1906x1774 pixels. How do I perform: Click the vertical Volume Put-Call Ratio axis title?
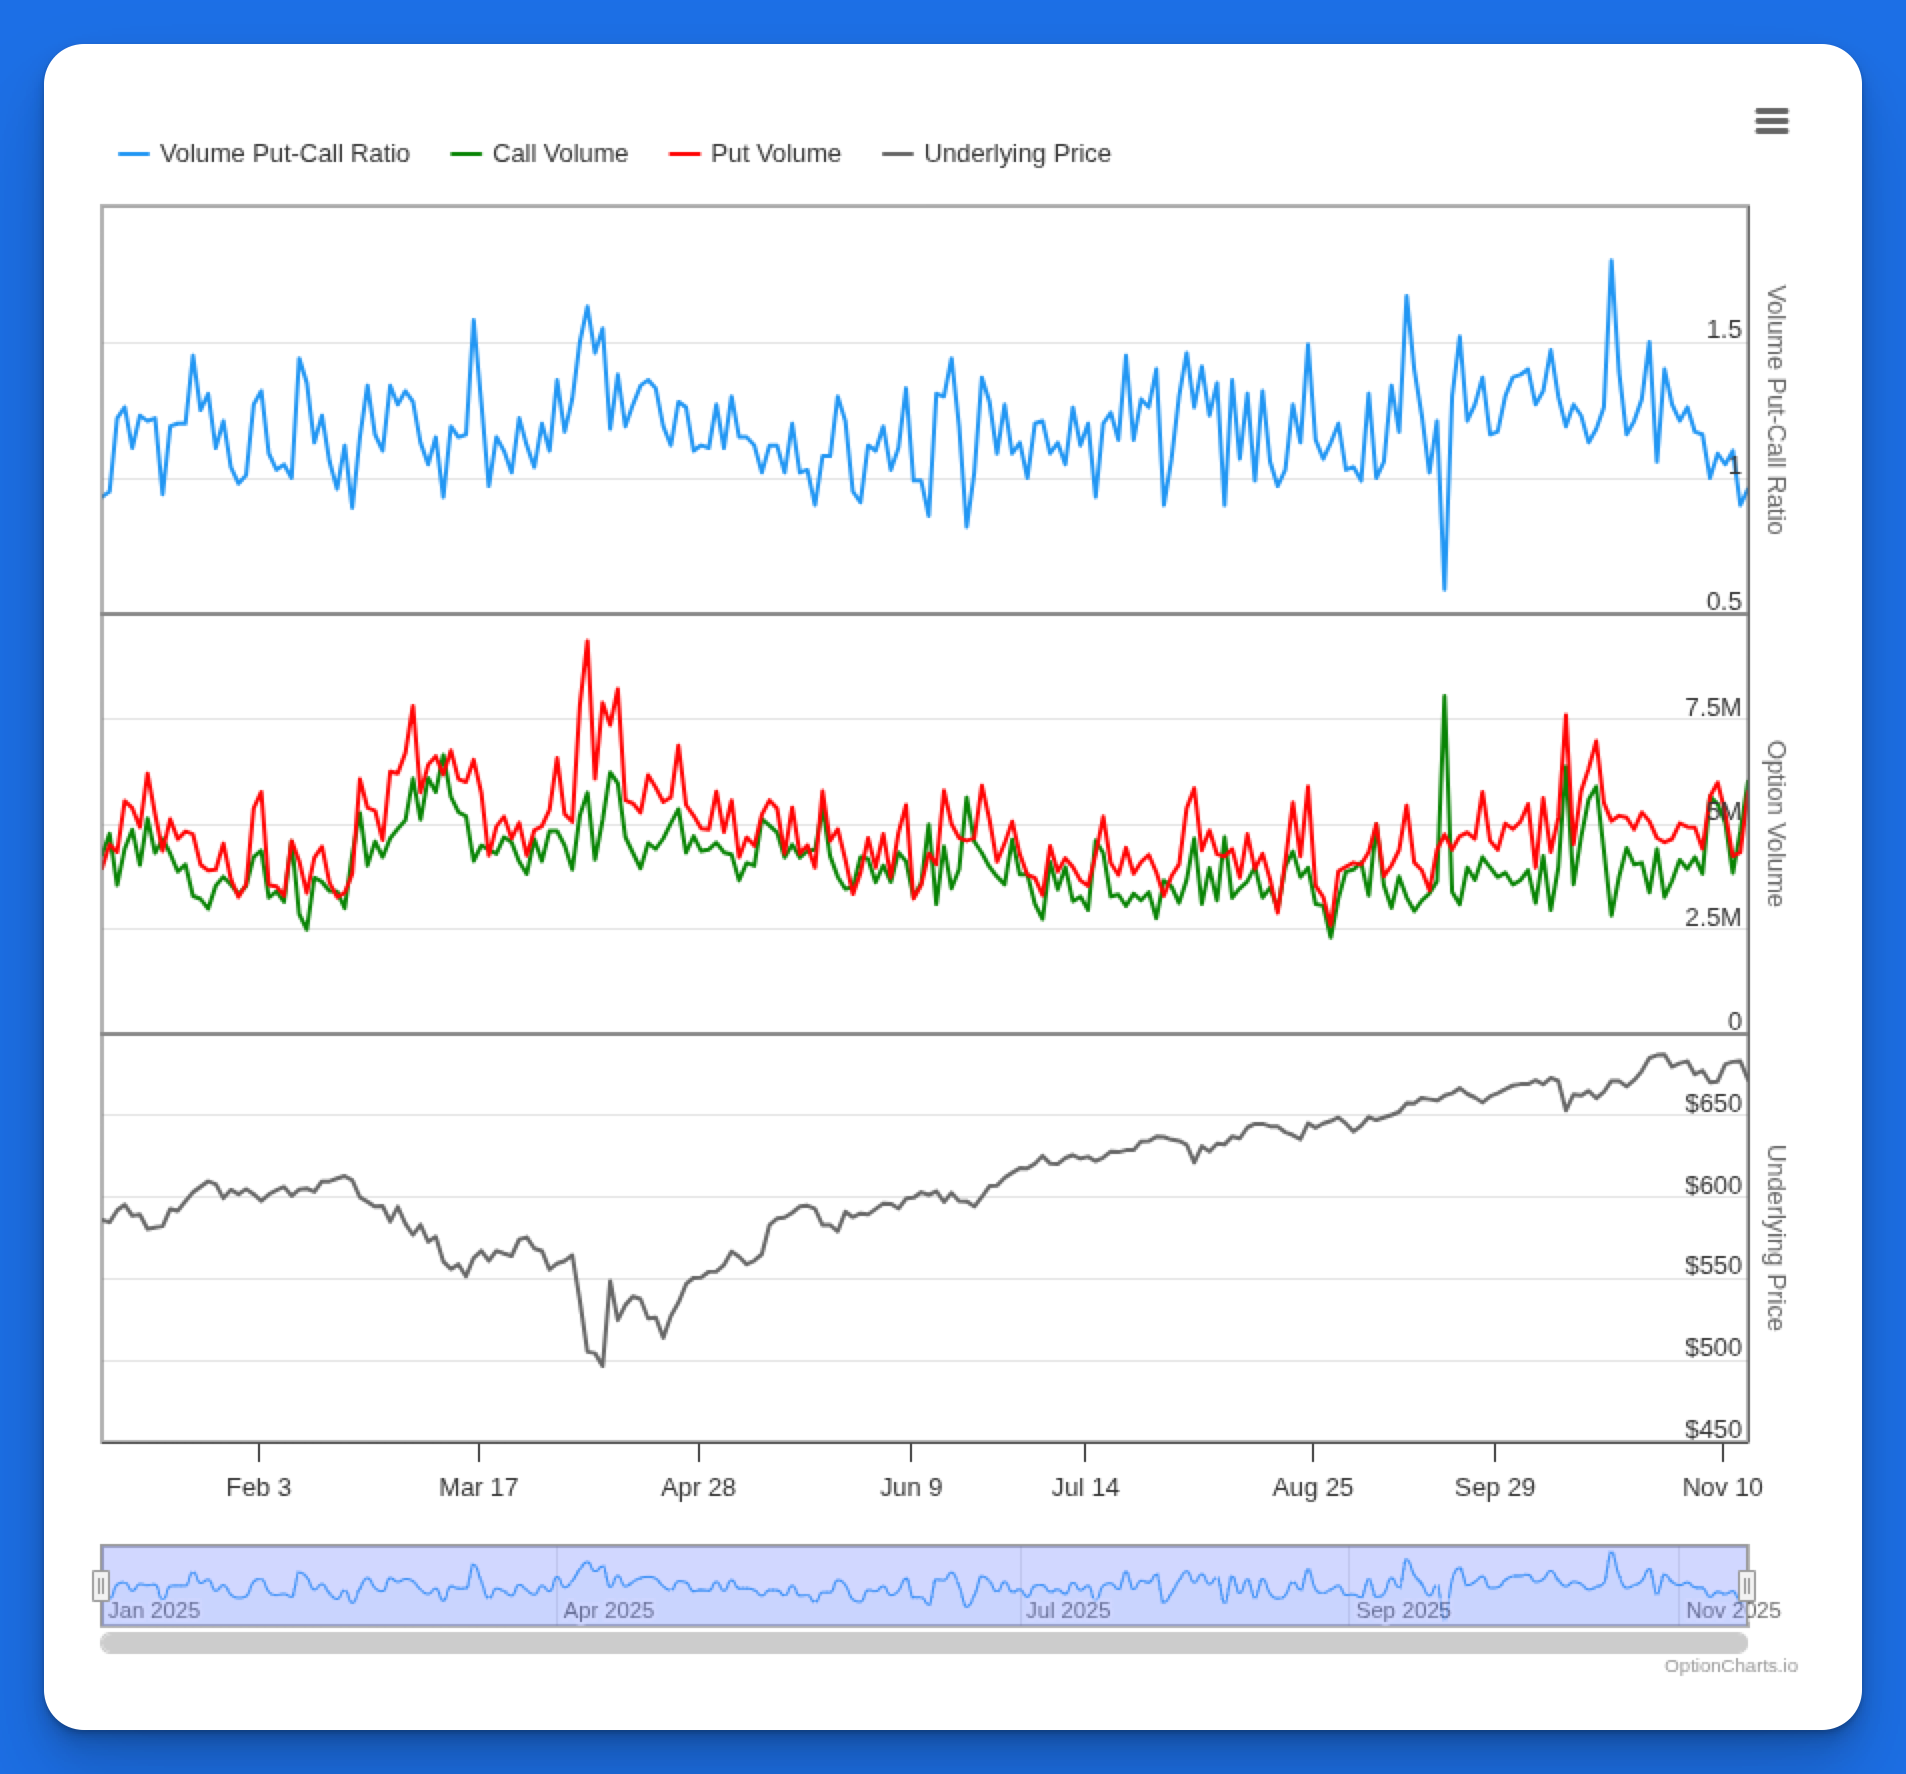pos(1775,410)
